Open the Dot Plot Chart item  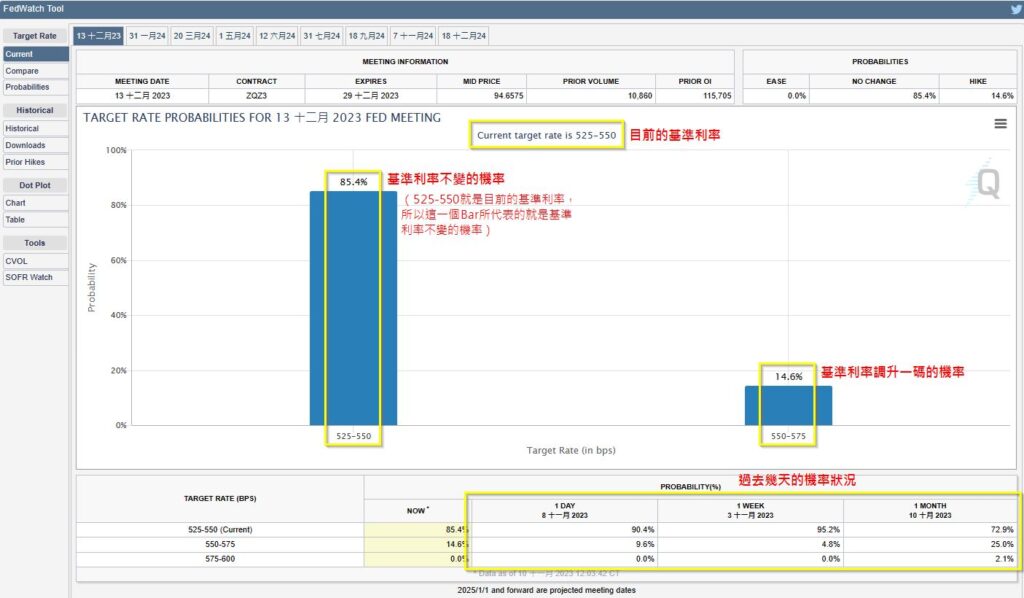click(x=35, y=203)
